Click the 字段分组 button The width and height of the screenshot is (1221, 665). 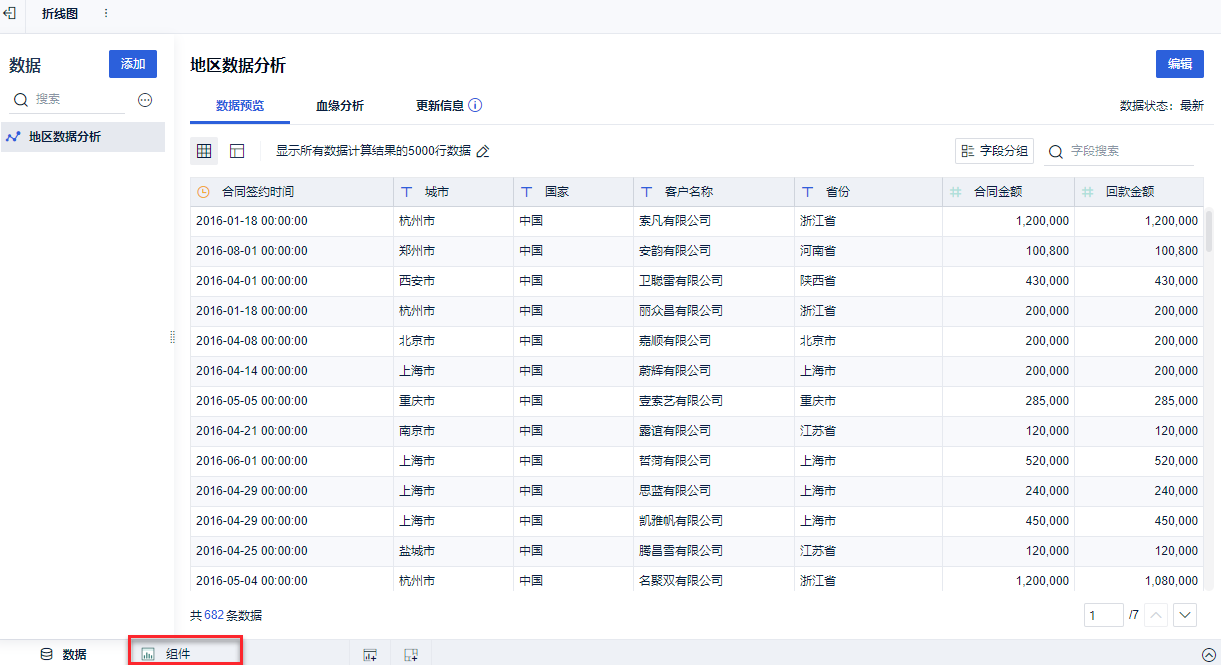pyautogui.click(x=994, y=151)
